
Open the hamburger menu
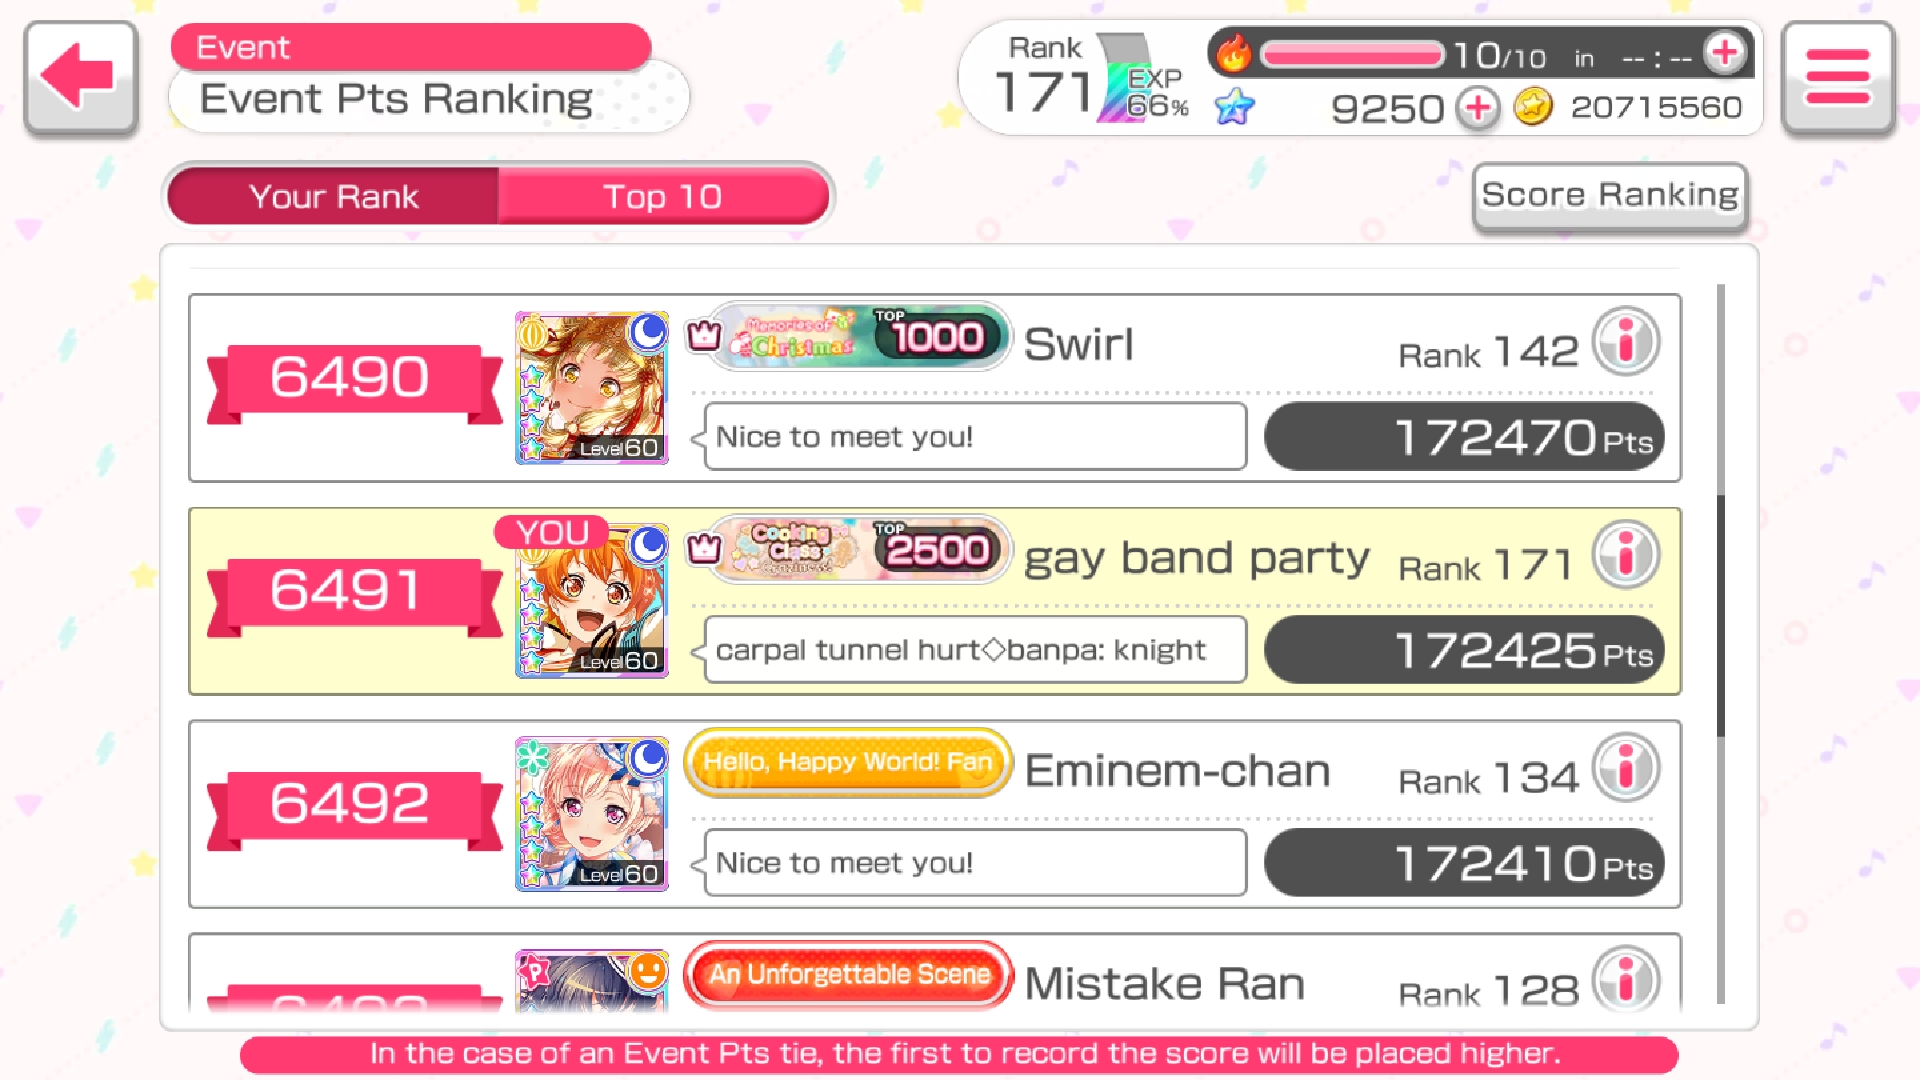(x=1838, y=77)
